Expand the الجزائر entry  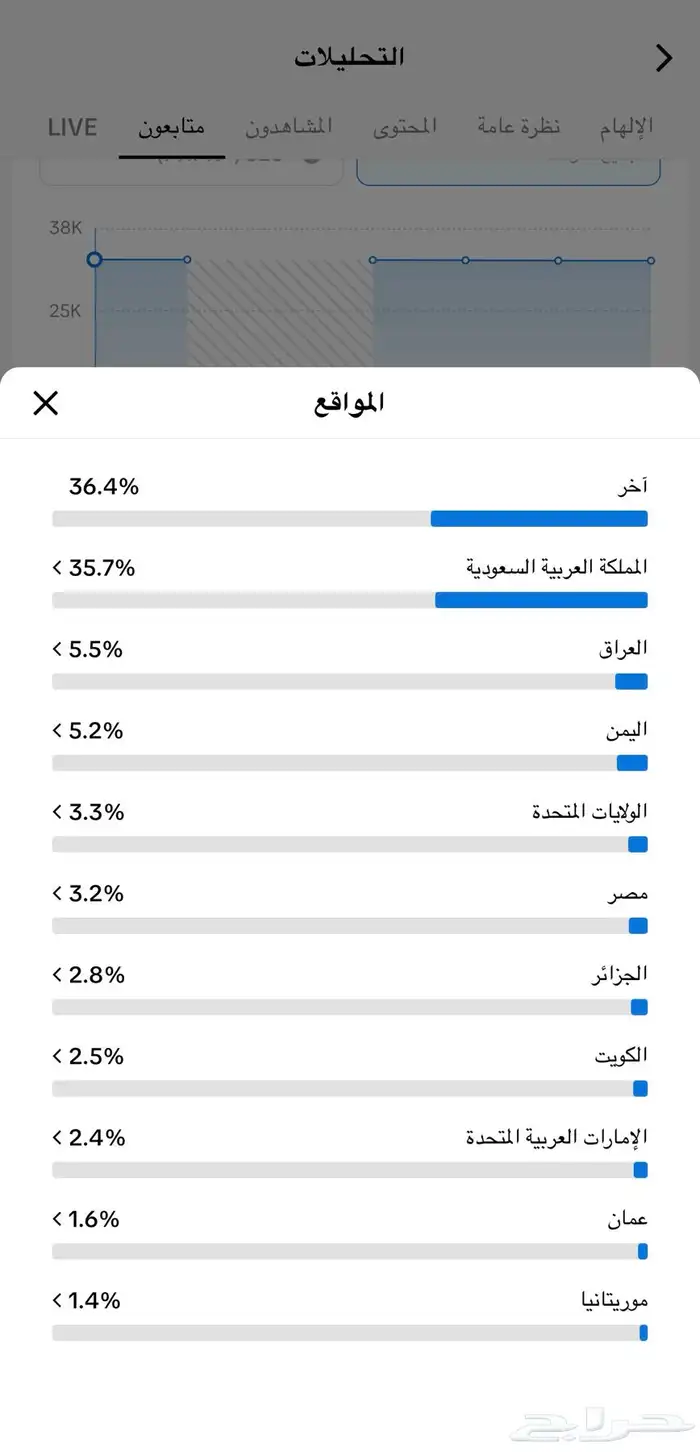[x=57, y=975]
